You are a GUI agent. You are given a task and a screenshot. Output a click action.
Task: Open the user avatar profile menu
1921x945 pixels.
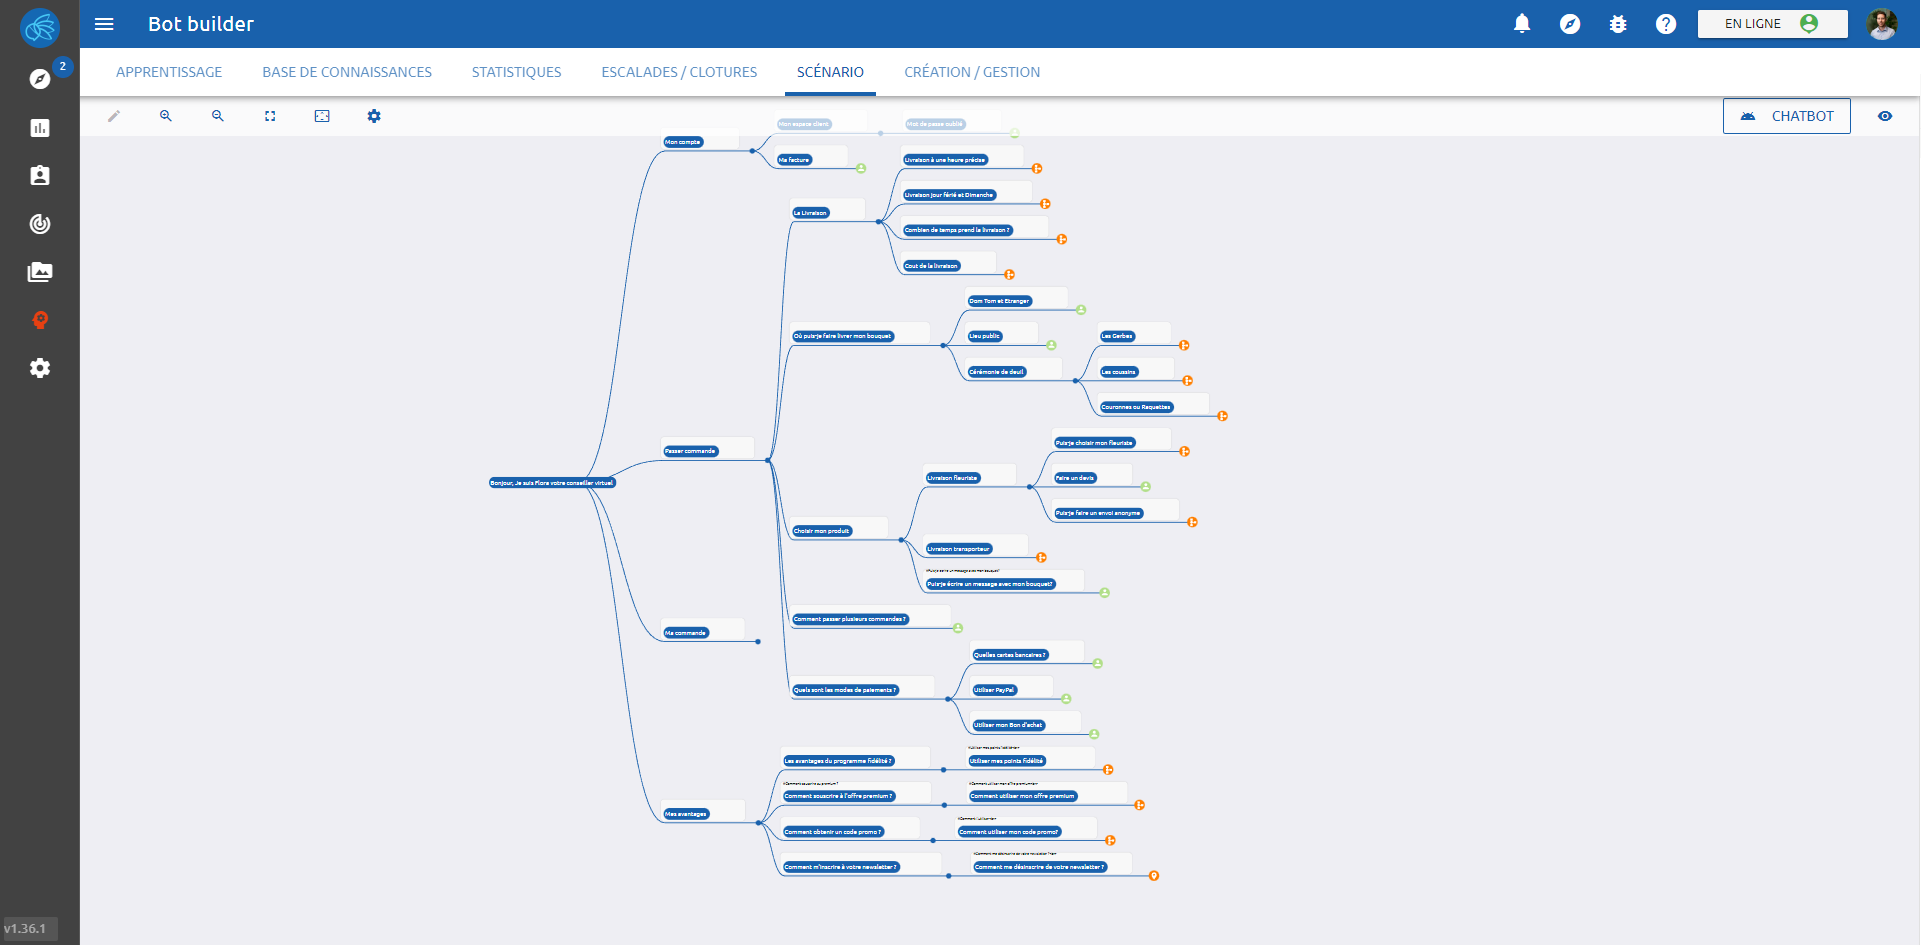tap(1882, 24)
